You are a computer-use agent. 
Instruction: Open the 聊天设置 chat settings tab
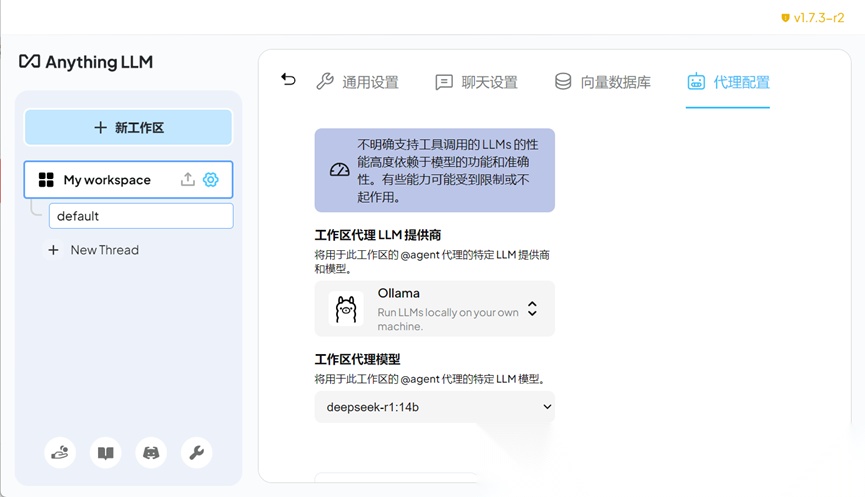click(x=476, y=82)
